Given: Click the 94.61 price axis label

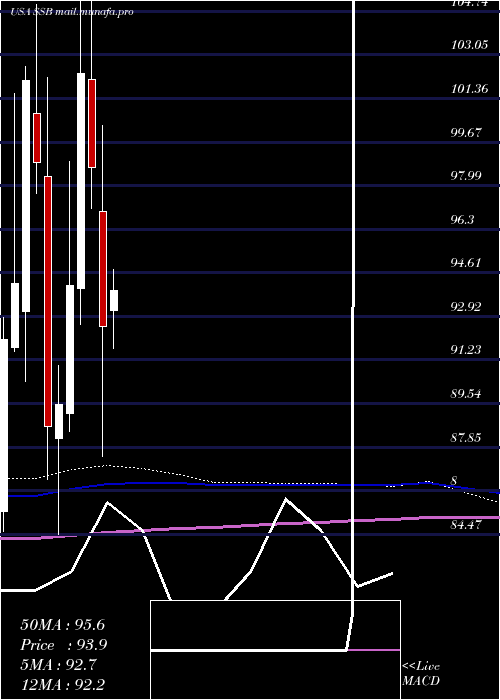Looking at the screenshot, I should 467,262.
